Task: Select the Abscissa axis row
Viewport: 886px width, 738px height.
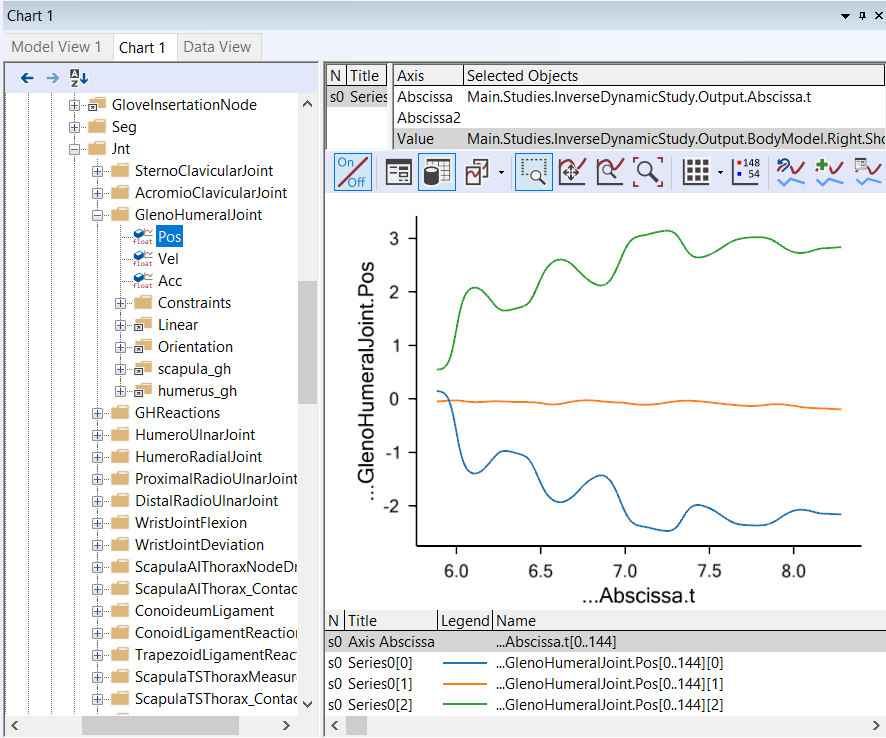Action: click(x=640, y=97)
